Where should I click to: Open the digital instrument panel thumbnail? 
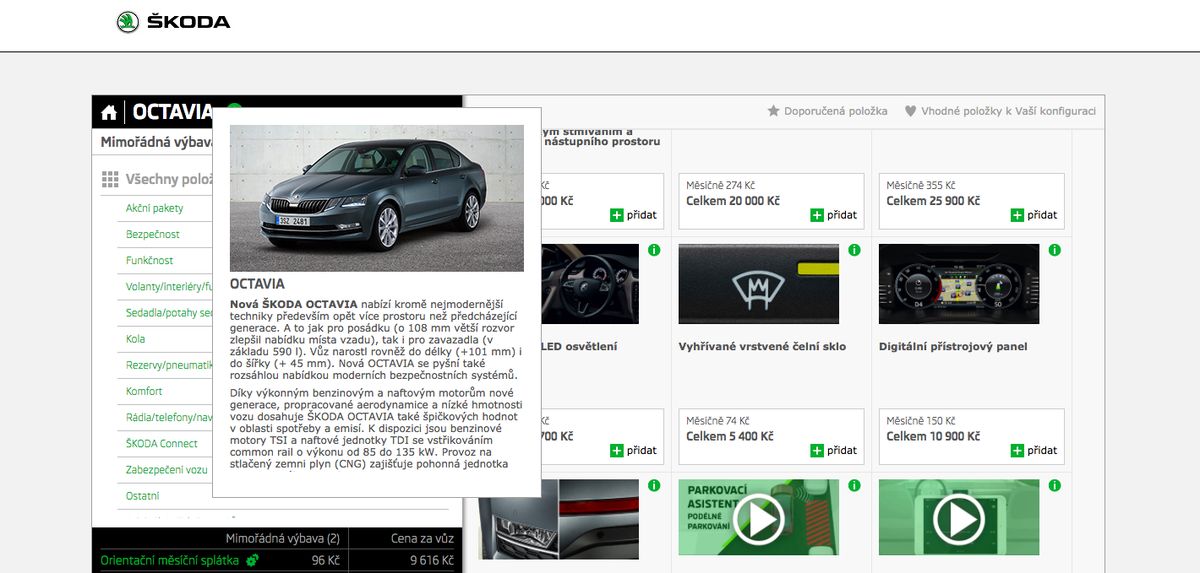958,284
